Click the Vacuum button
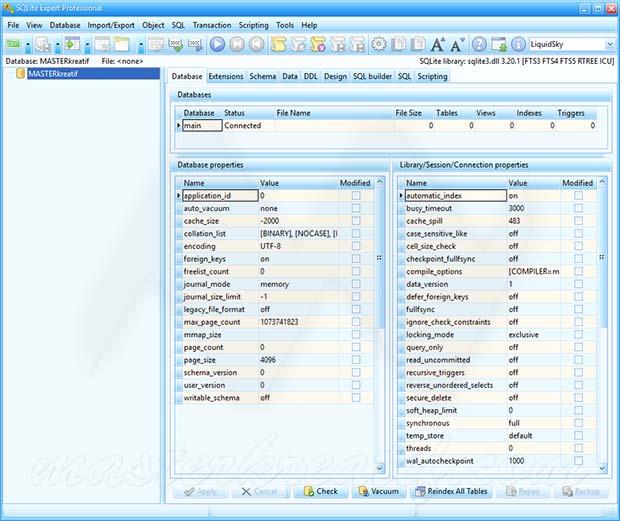The image size is (620, 521). pyautogui.click(x=379, y=491)
